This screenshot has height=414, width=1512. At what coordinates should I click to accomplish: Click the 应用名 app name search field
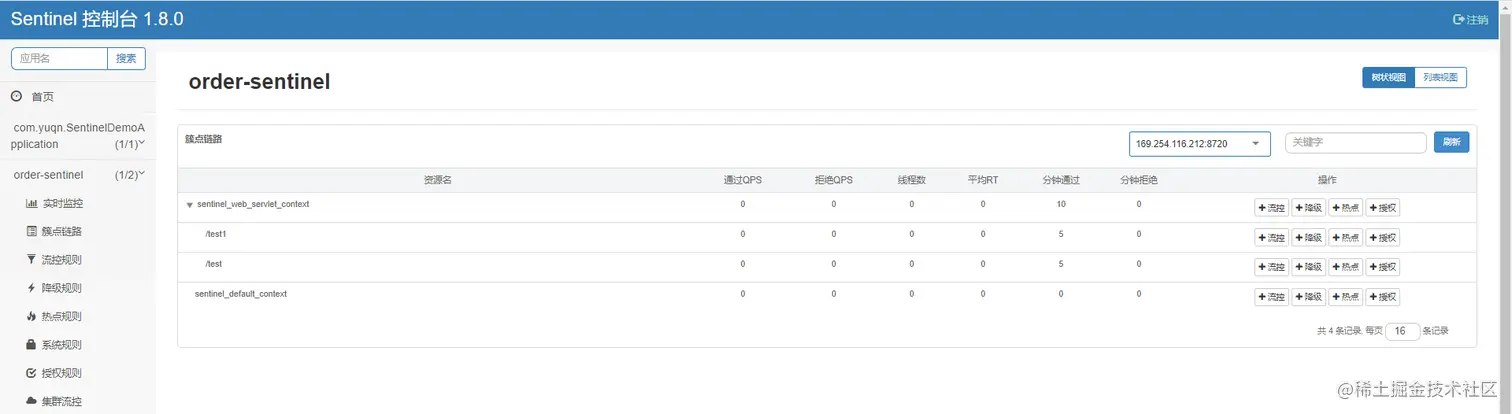coord(59,58)
